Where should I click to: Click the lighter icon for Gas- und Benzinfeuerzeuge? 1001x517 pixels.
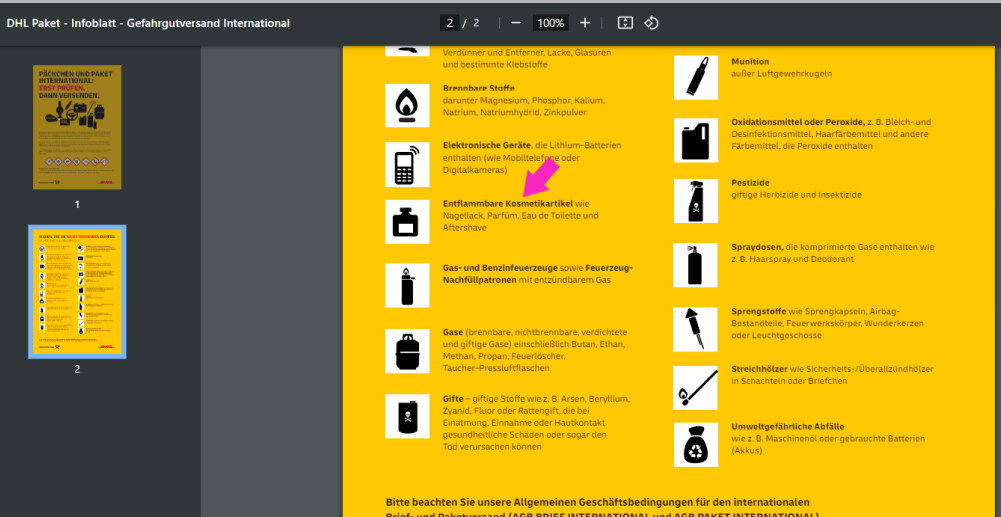tap(407, 285)
